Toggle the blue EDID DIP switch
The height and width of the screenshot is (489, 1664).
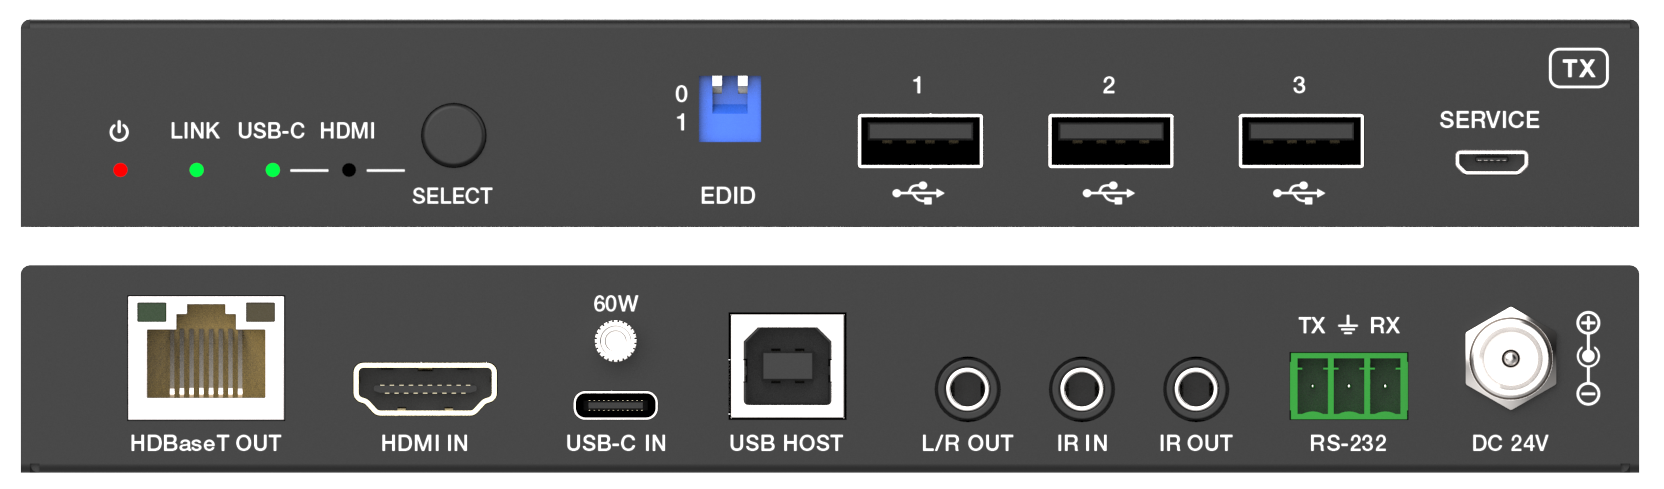730,109
